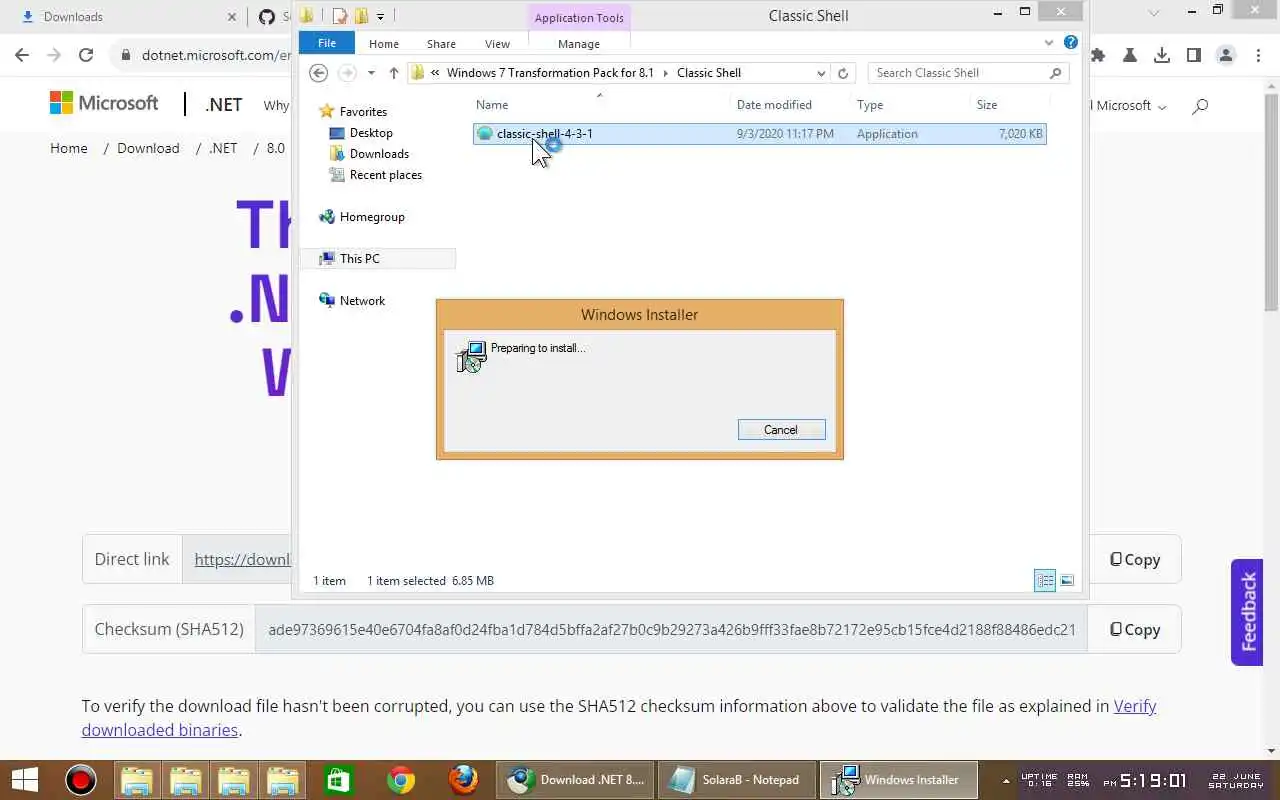The image size is (1280, 800).
Task: Expand the recent locations dropdown arrow
Action: point(371,73)
